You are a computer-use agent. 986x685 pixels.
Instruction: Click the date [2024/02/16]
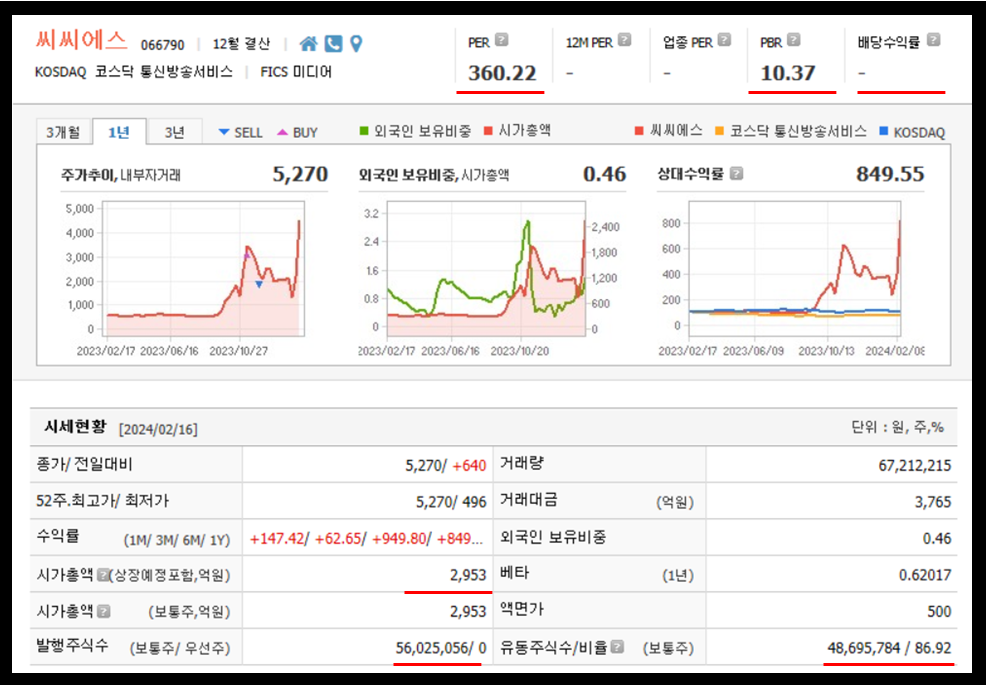[158, 430]
